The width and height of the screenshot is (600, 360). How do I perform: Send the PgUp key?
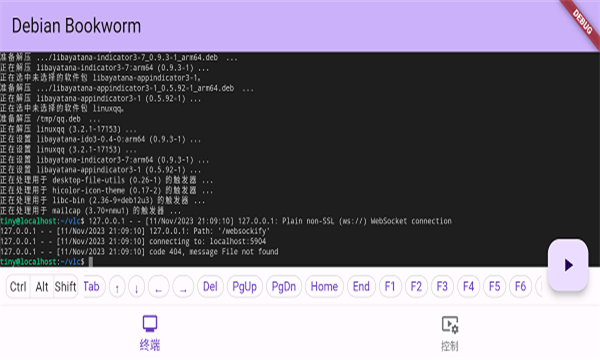point(245,287)
